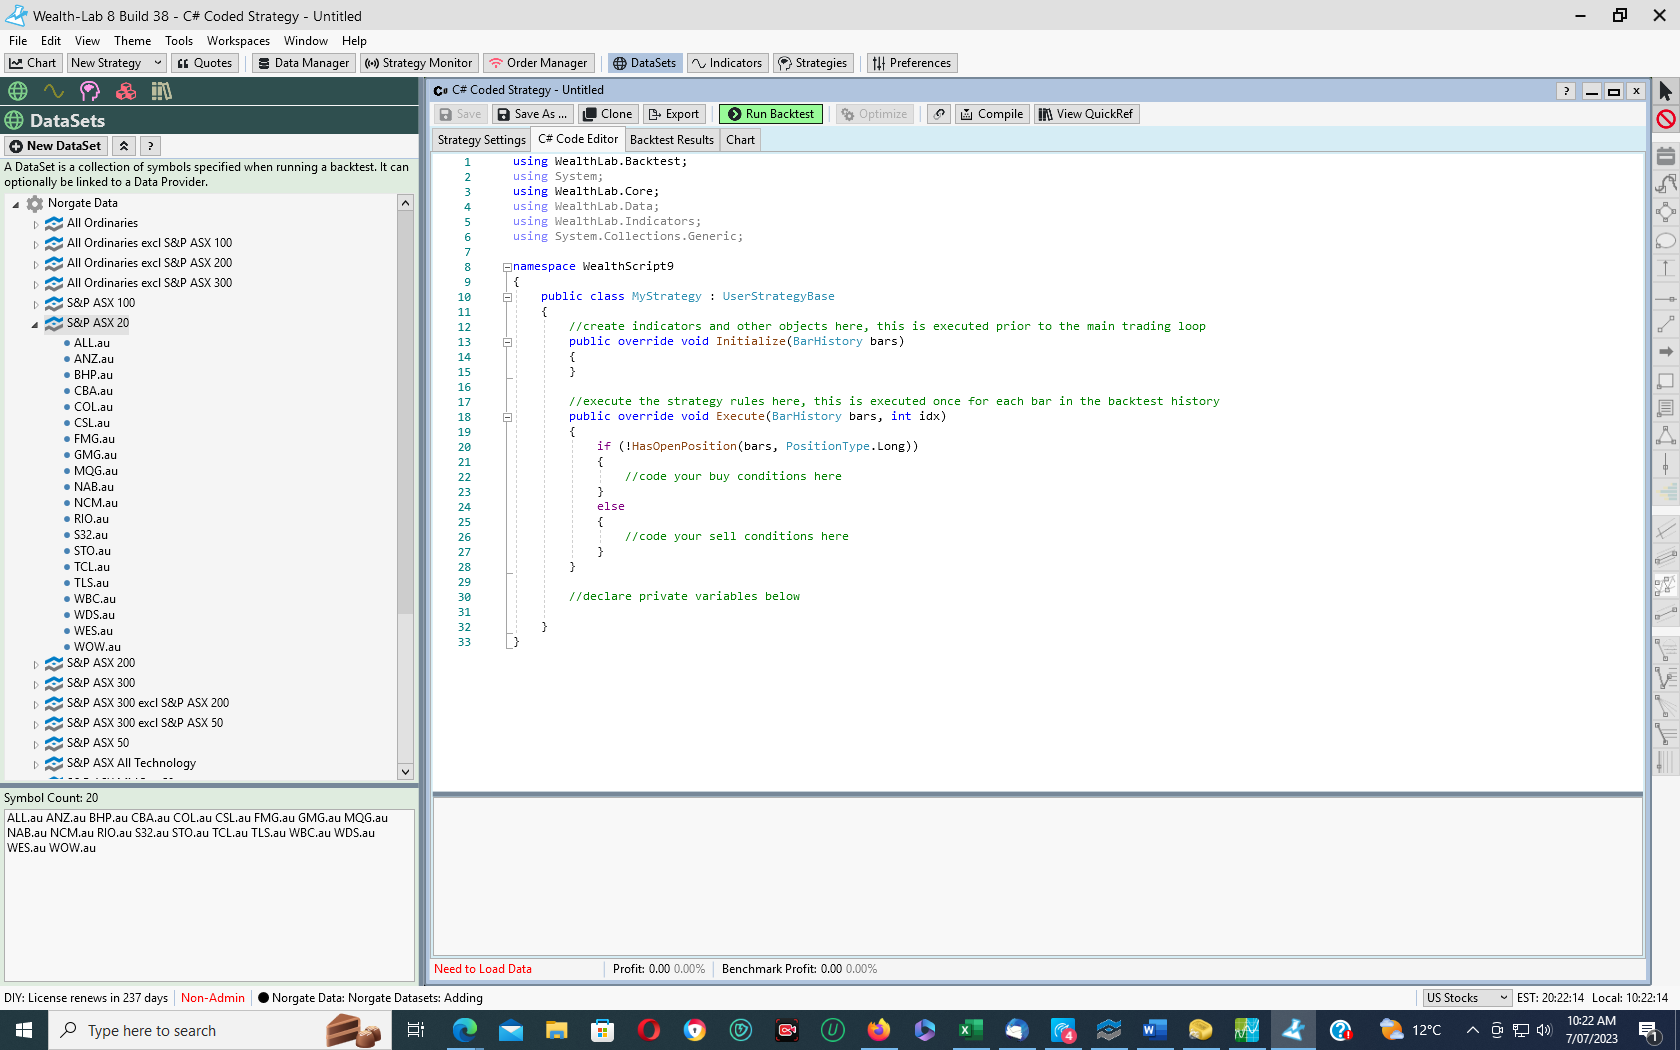This screenshot has width=1680, height=1050.
Task: Clone the current strategy
Action: coord(607,114)
